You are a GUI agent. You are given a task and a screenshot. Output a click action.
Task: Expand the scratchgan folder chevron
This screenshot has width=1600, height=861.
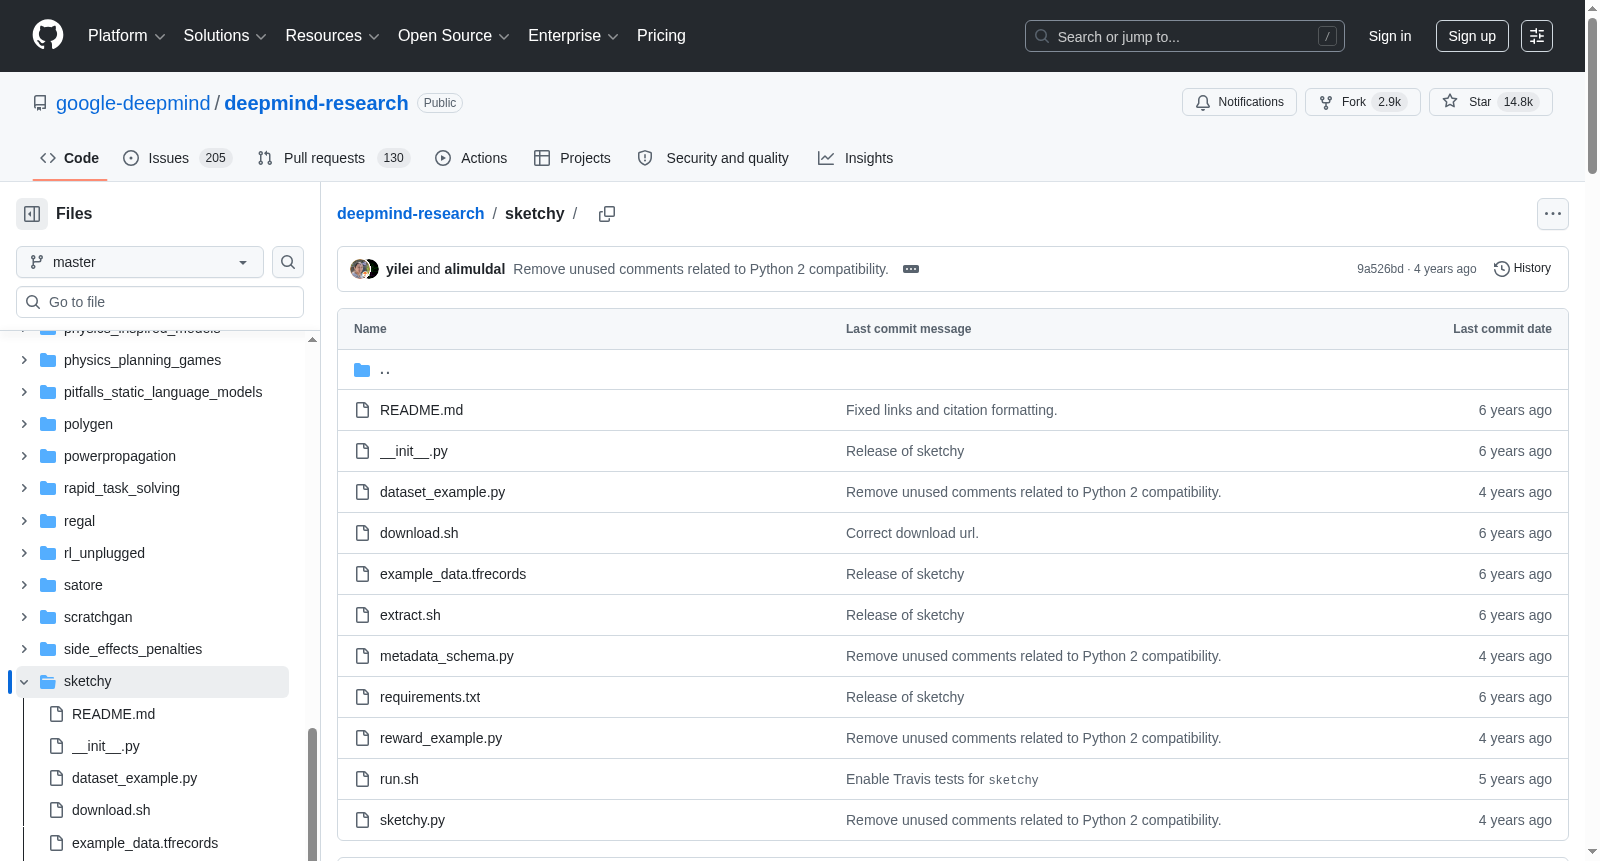pyautogui.click(x=24, y=617)
